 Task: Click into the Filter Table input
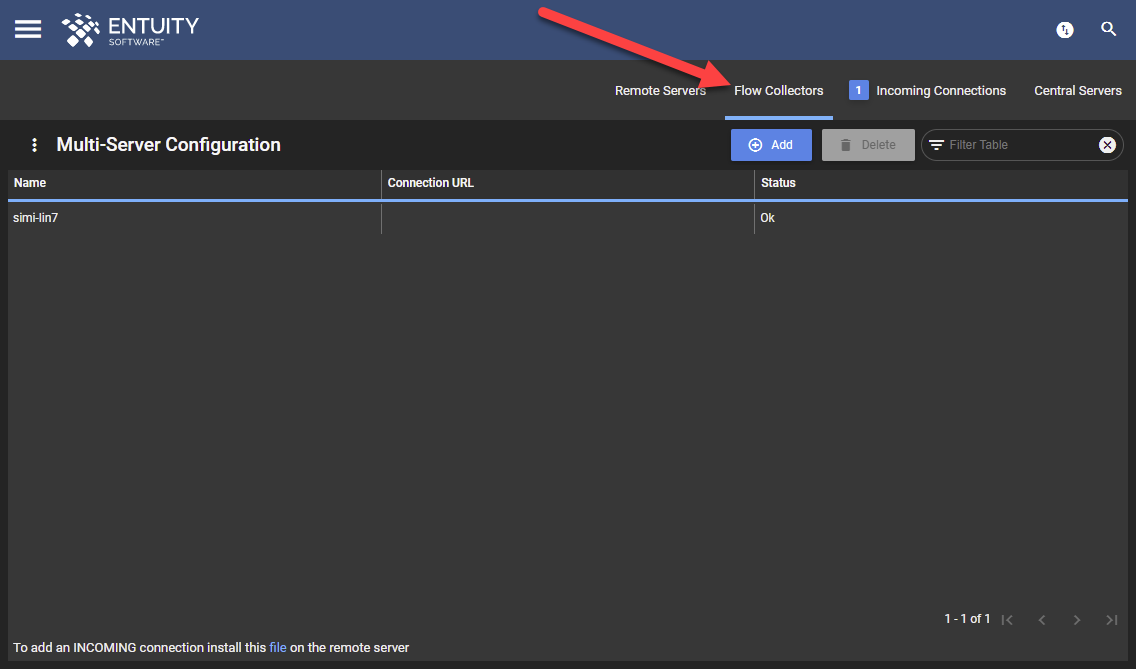coord(1022,145)
